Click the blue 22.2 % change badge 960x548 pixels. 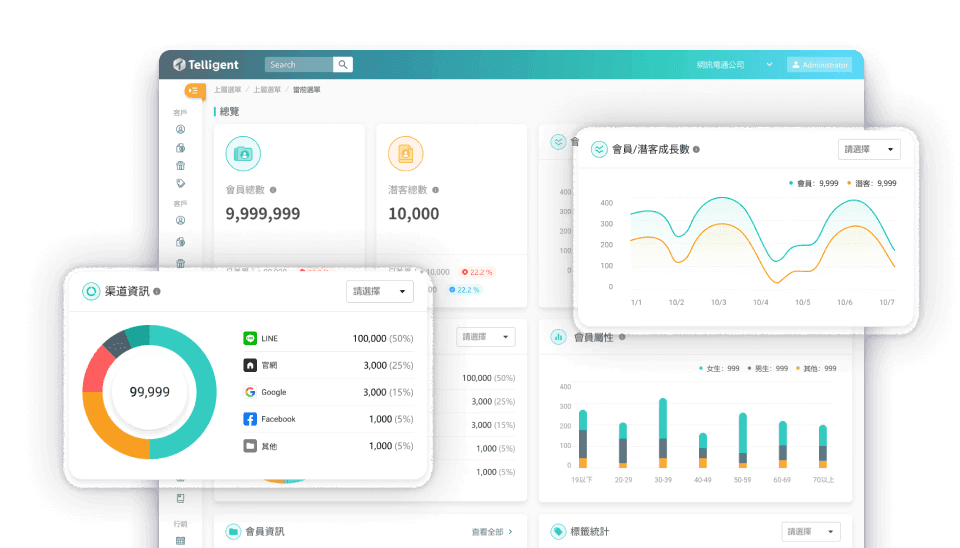tap(465, 290)
